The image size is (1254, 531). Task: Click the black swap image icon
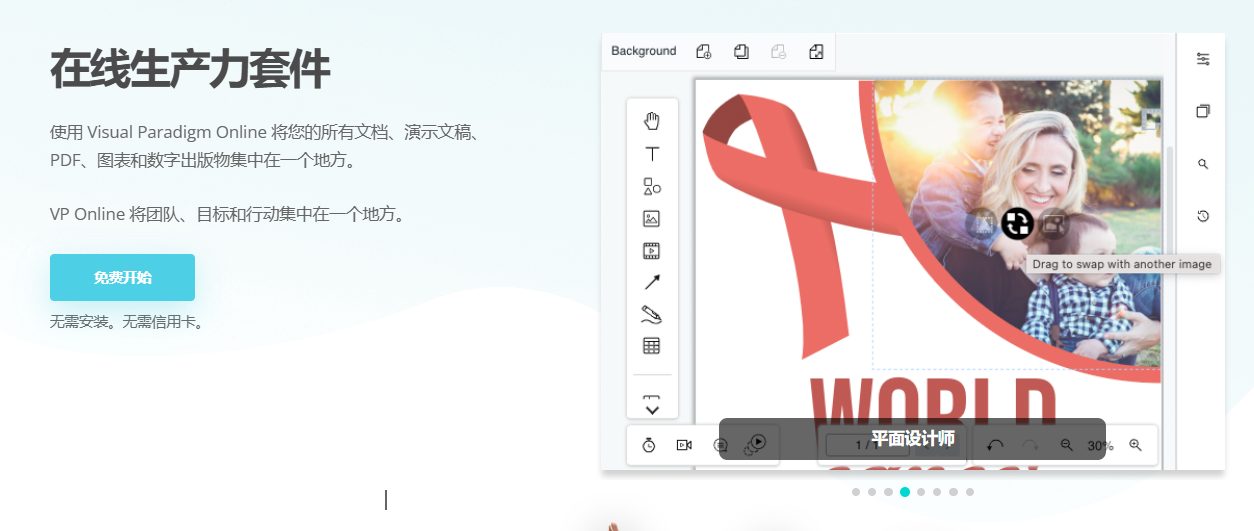click(1017, 223)
